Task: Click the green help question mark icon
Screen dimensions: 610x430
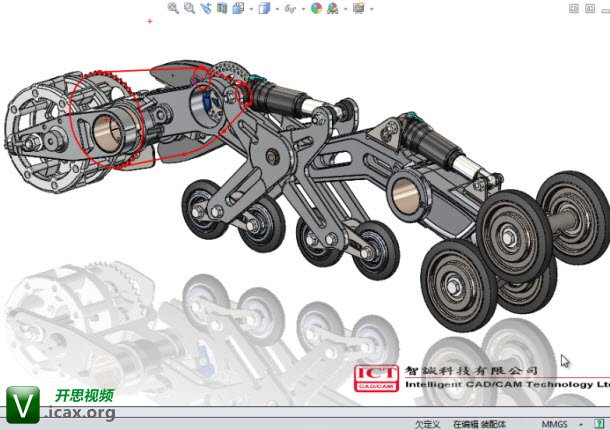Action: pyautogui.click(x=599, y=423)
